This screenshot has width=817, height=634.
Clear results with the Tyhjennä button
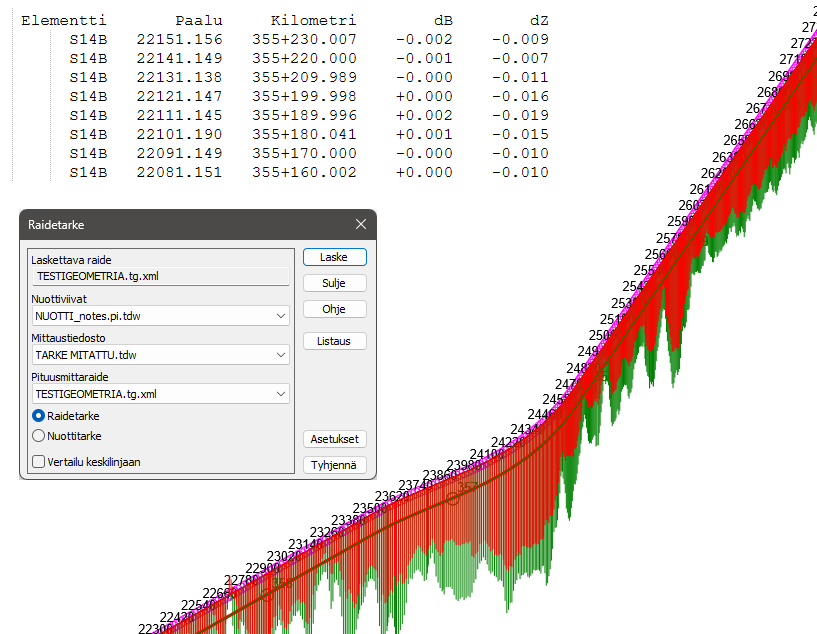[x=334, y=465]
